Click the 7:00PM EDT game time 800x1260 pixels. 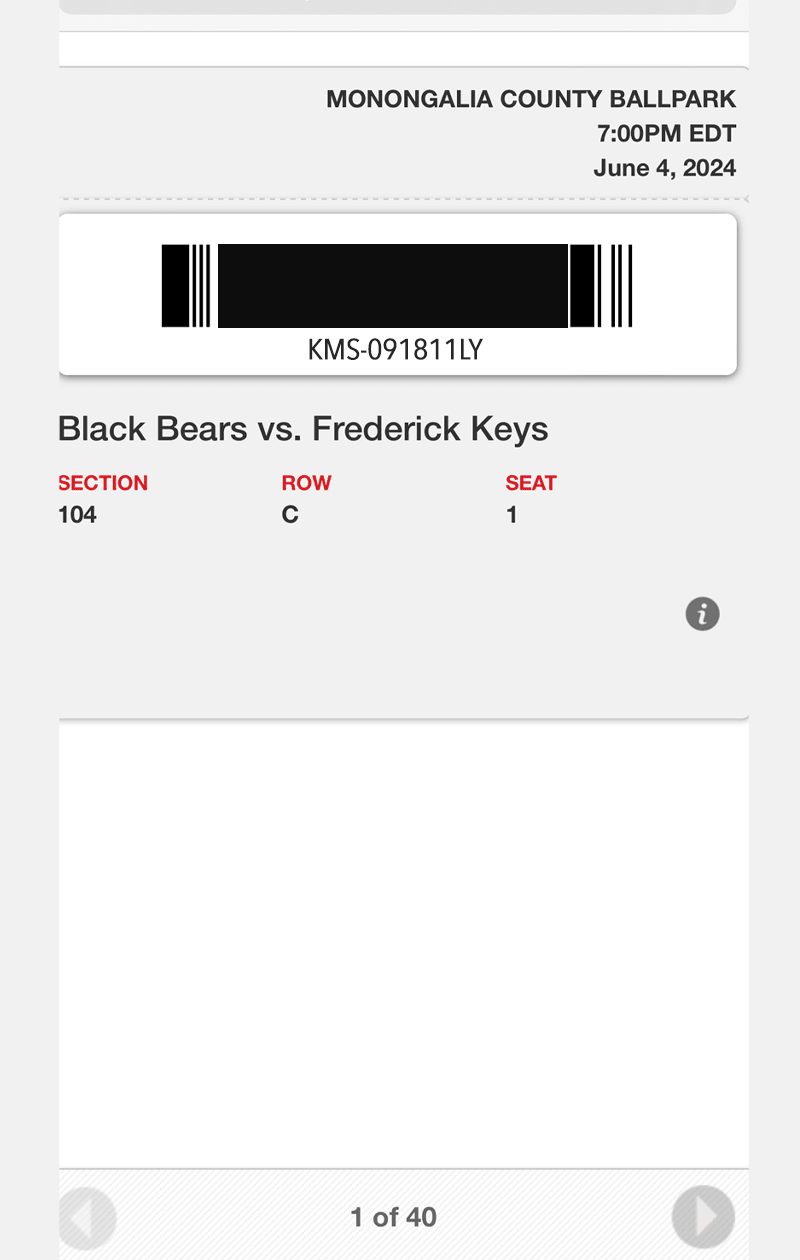click(x=666, y=133)
